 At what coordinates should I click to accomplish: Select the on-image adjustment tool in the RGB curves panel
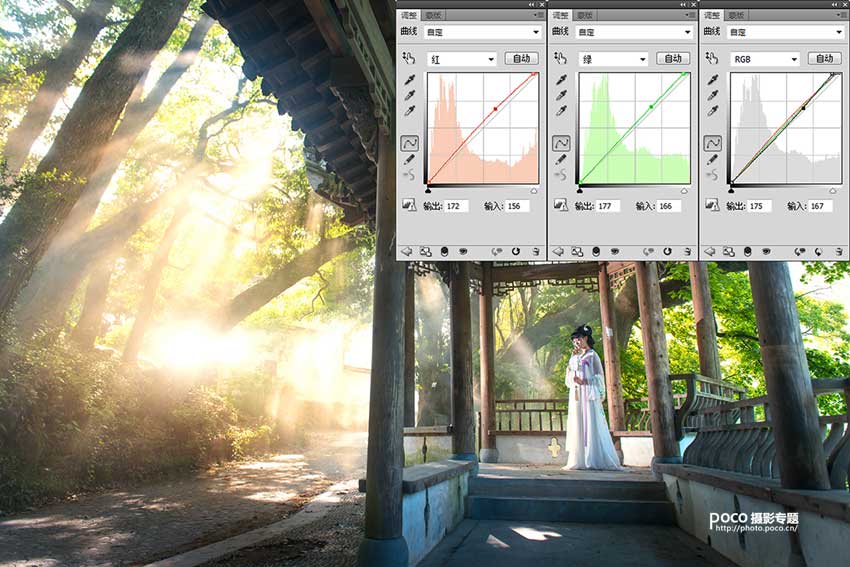click(712, 58)
